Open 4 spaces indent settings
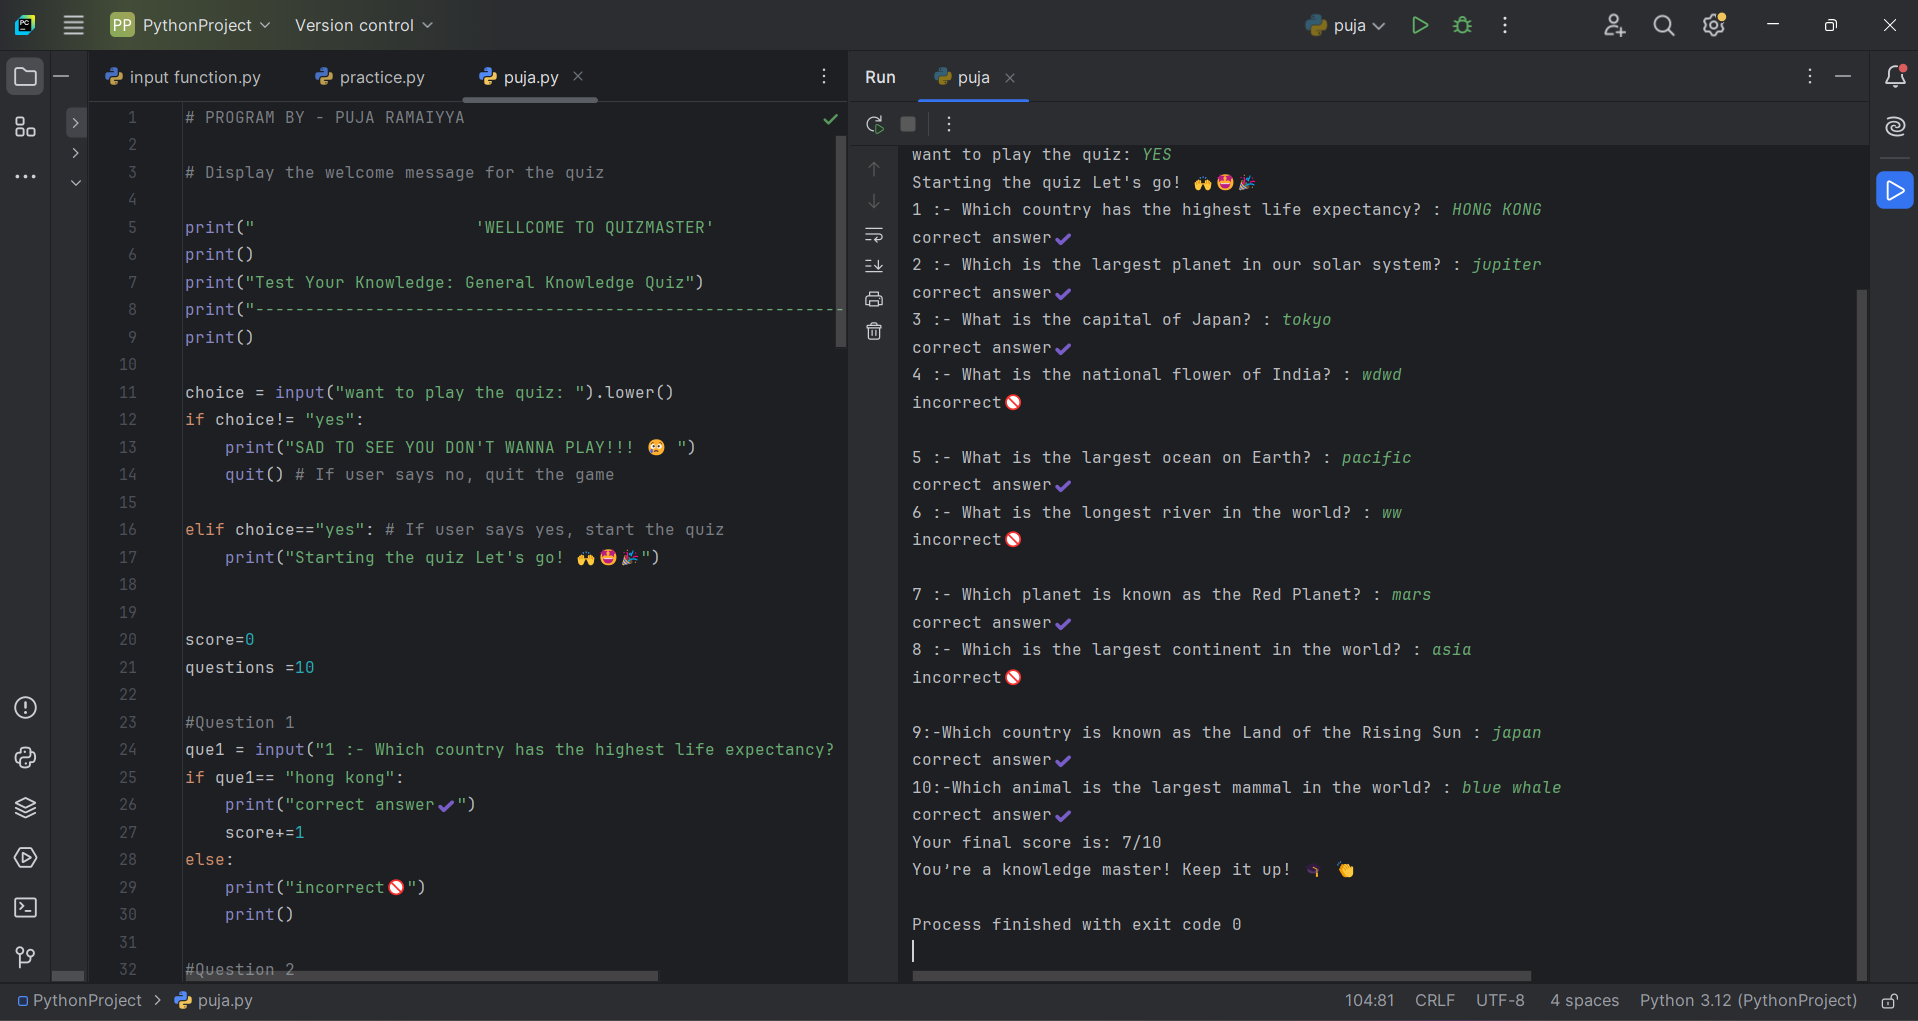Viewport: 1918px width, 1021px height. (1584, 1001)
